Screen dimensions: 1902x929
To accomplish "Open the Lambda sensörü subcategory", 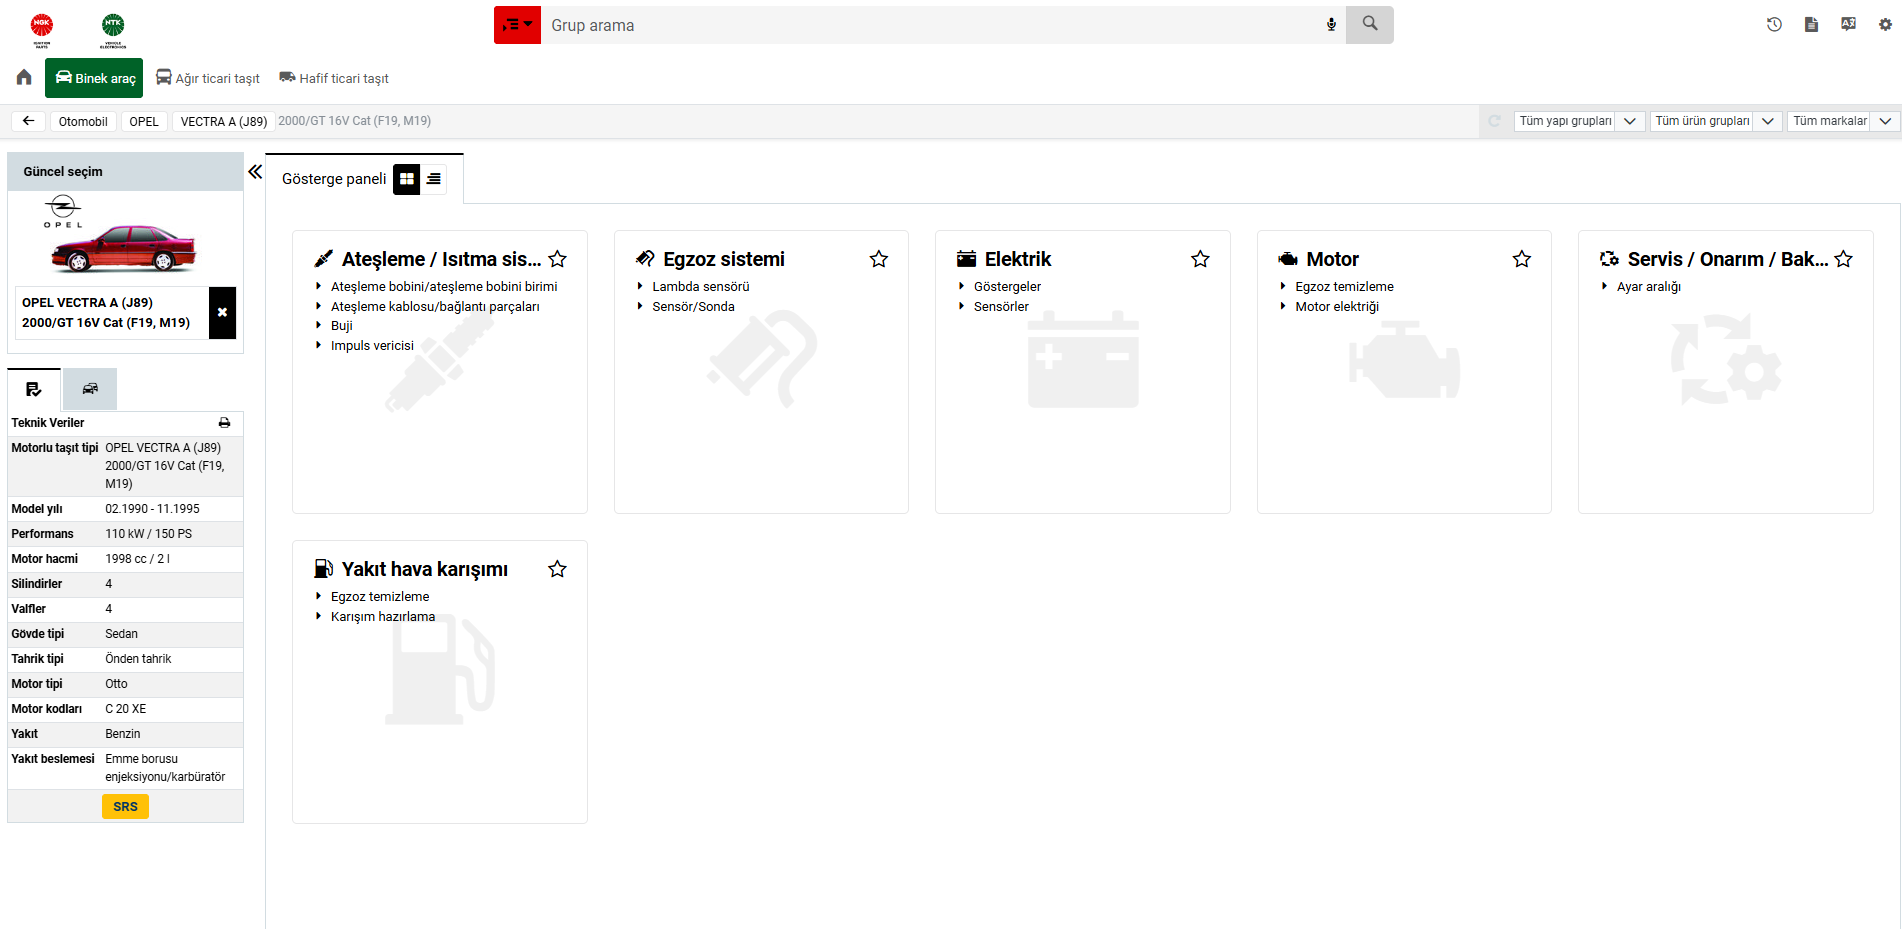I will click(701, 287).
